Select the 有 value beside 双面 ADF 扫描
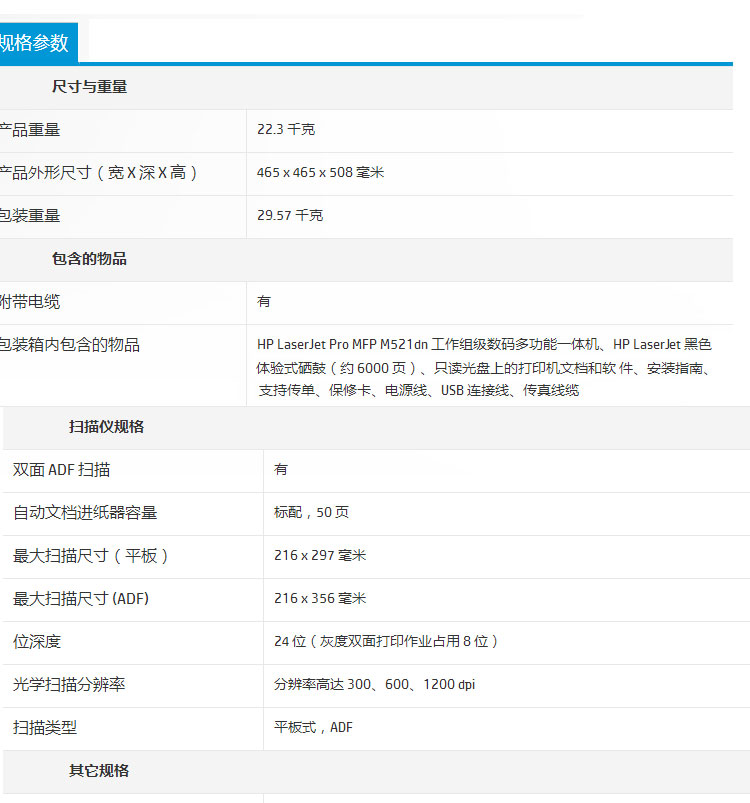This screenshot has width=750, height=803. pos(281,469)
